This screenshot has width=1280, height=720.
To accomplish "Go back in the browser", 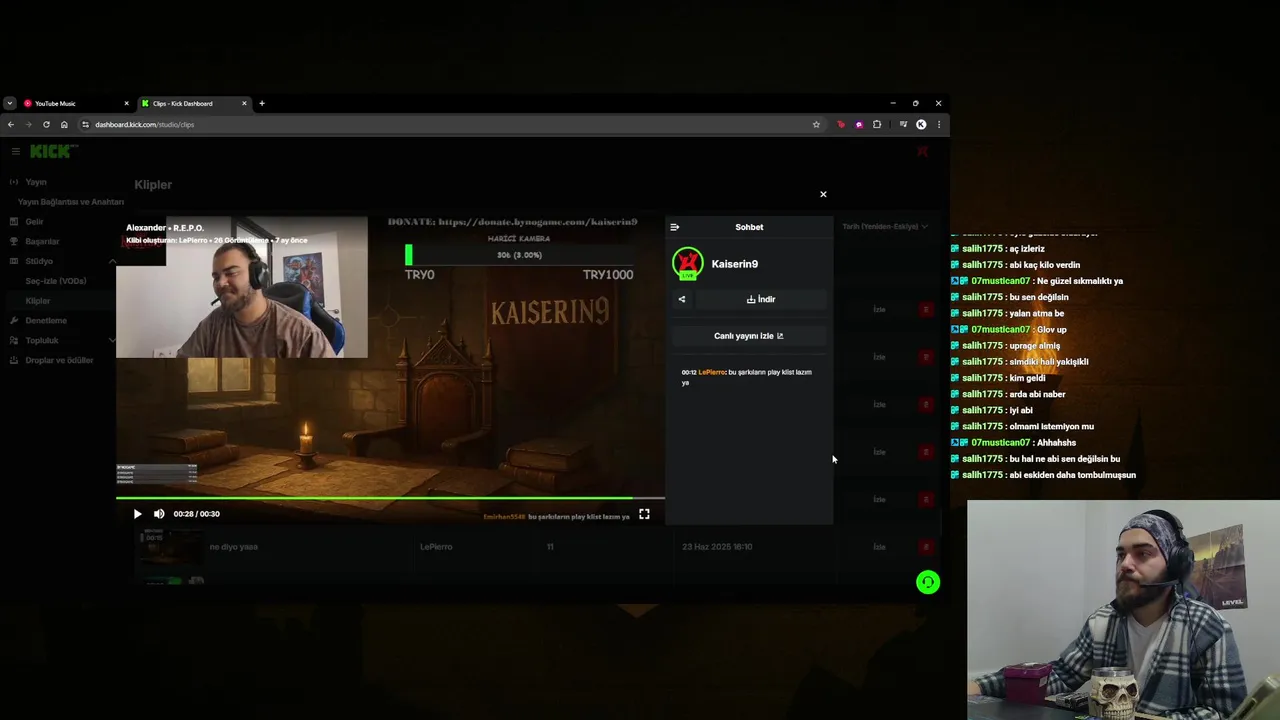I will click(11, 125).
